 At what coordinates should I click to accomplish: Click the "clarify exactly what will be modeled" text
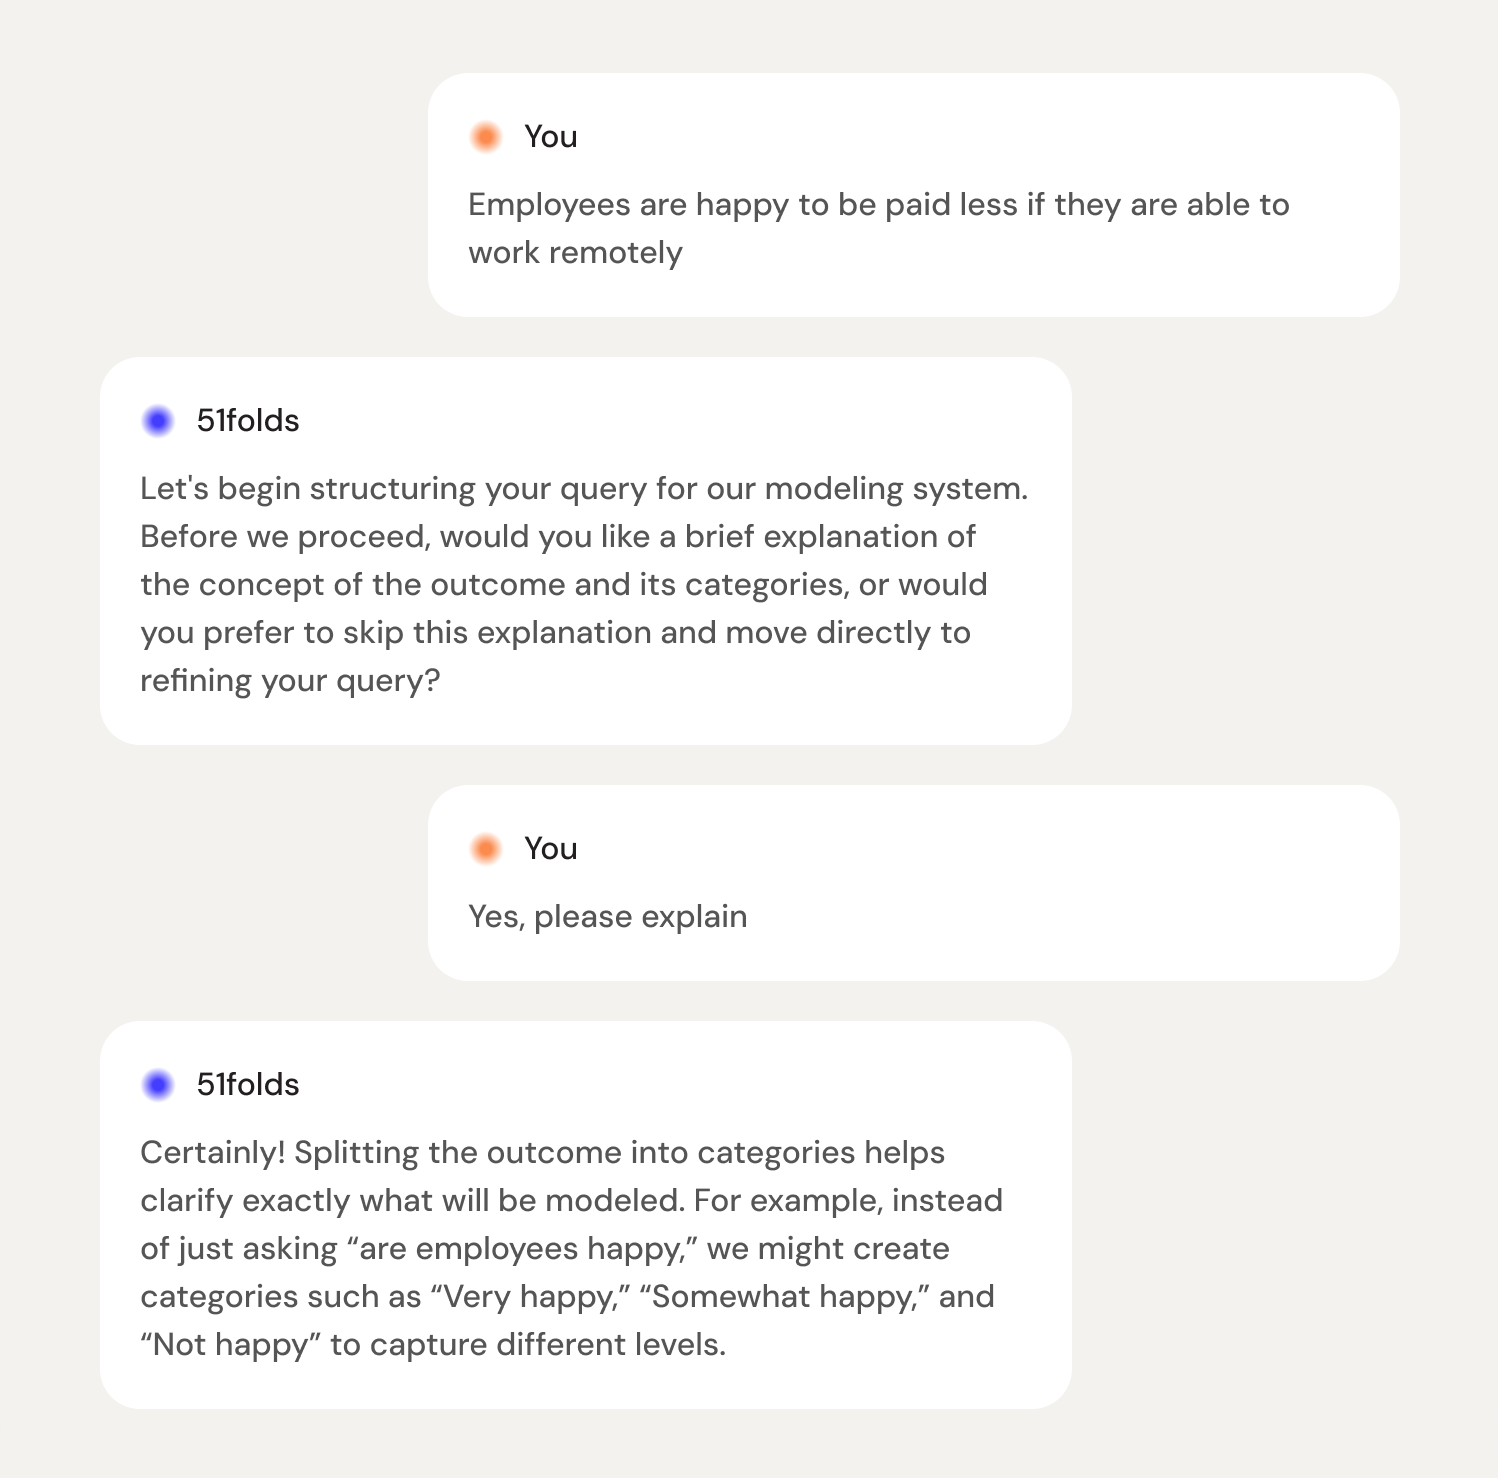coord(412,1201)
